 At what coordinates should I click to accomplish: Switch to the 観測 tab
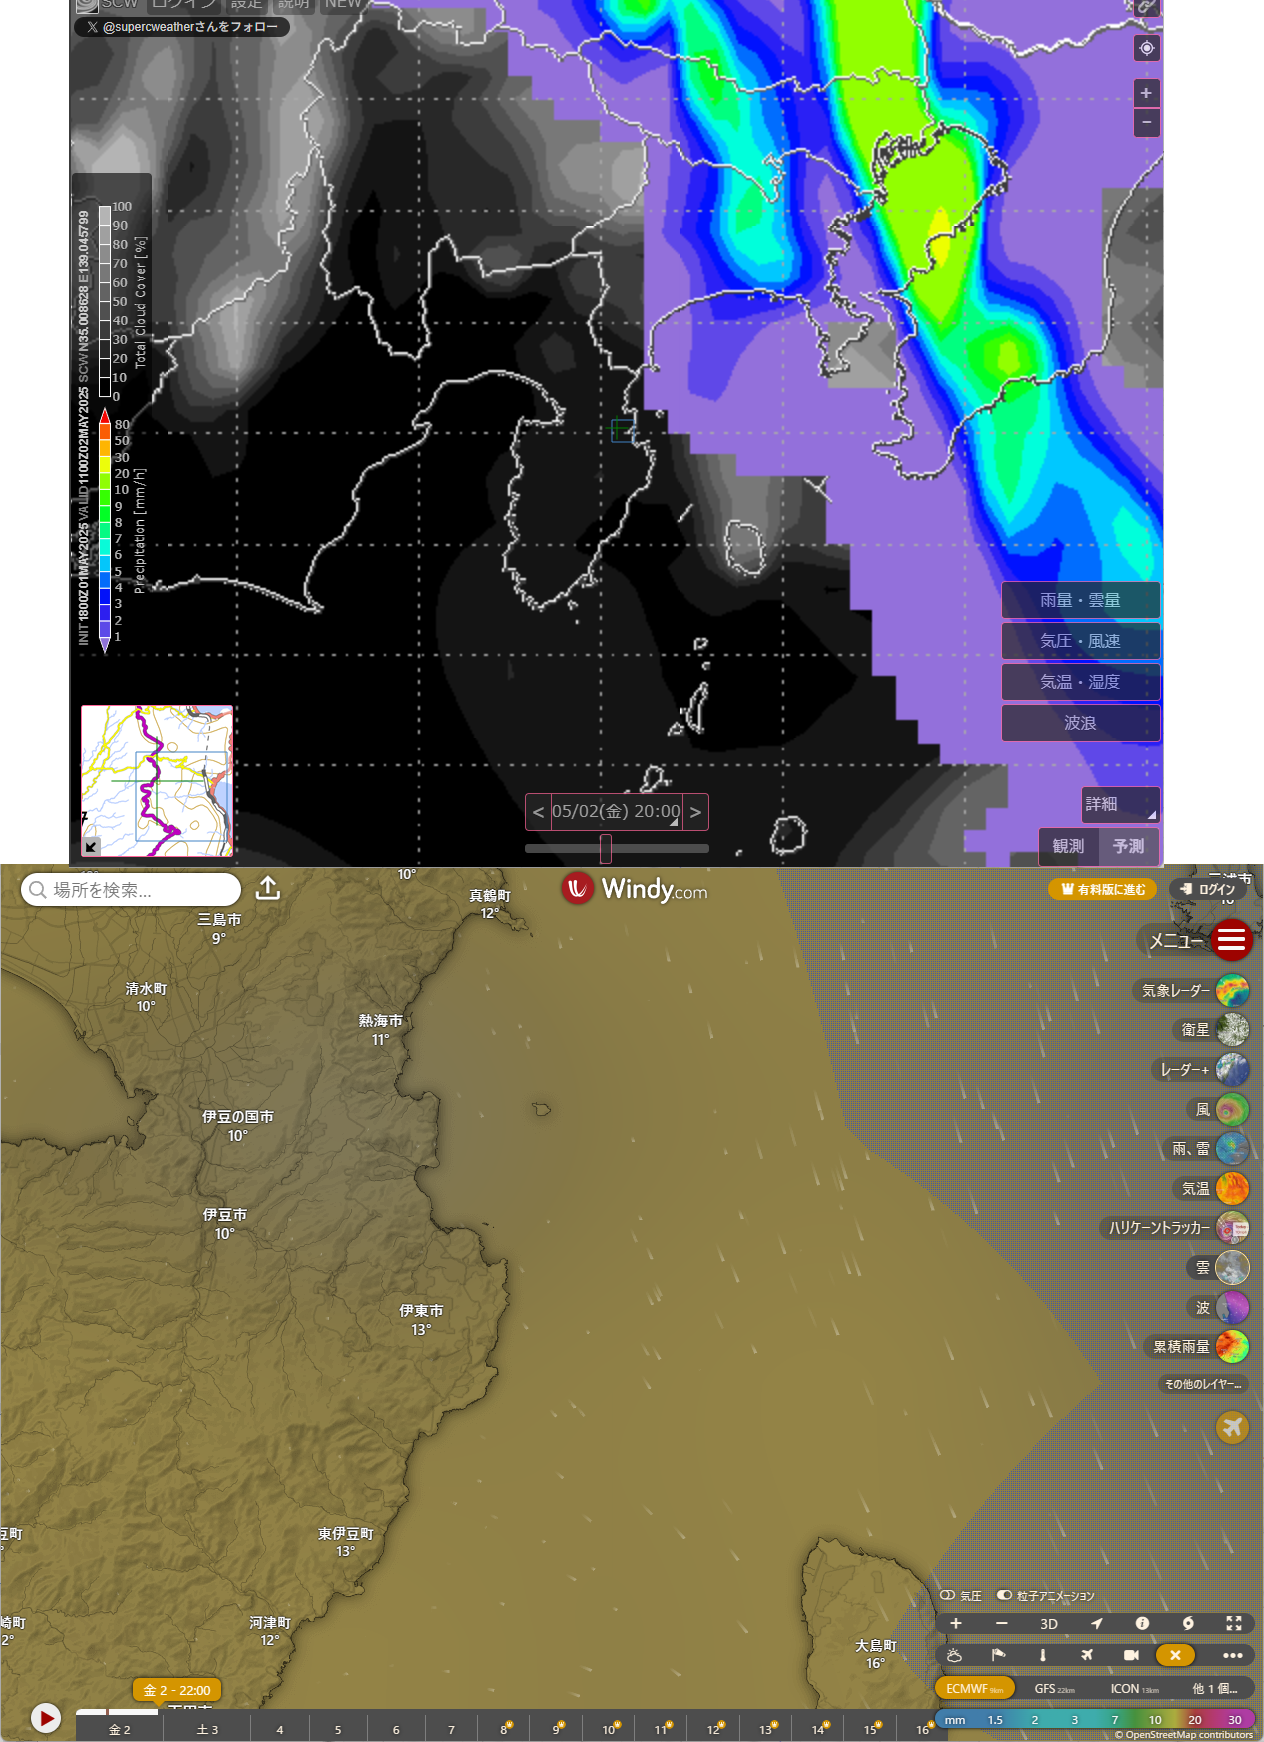tap(1068, 846)
